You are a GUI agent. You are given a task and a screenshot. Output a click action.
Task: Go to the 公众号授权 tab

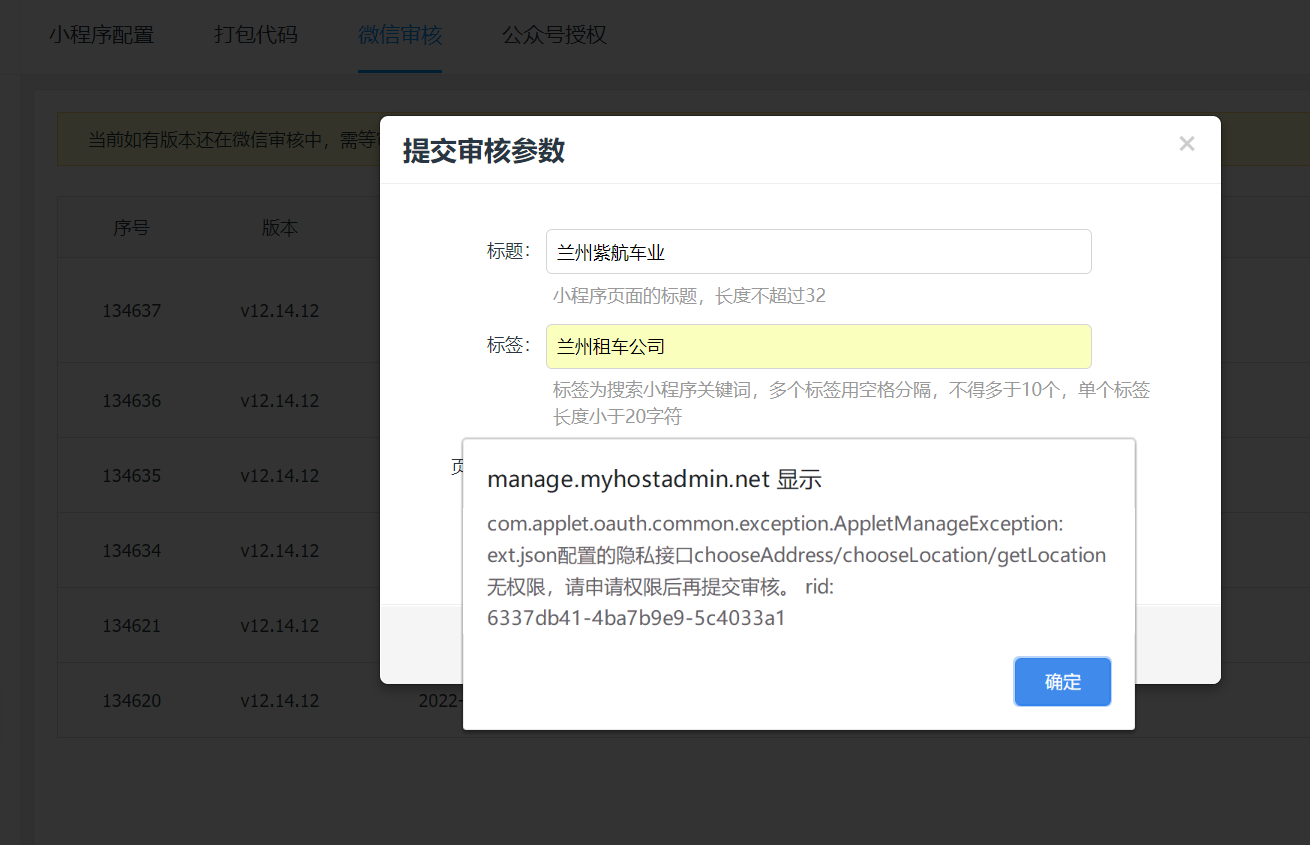click(554, 35)
